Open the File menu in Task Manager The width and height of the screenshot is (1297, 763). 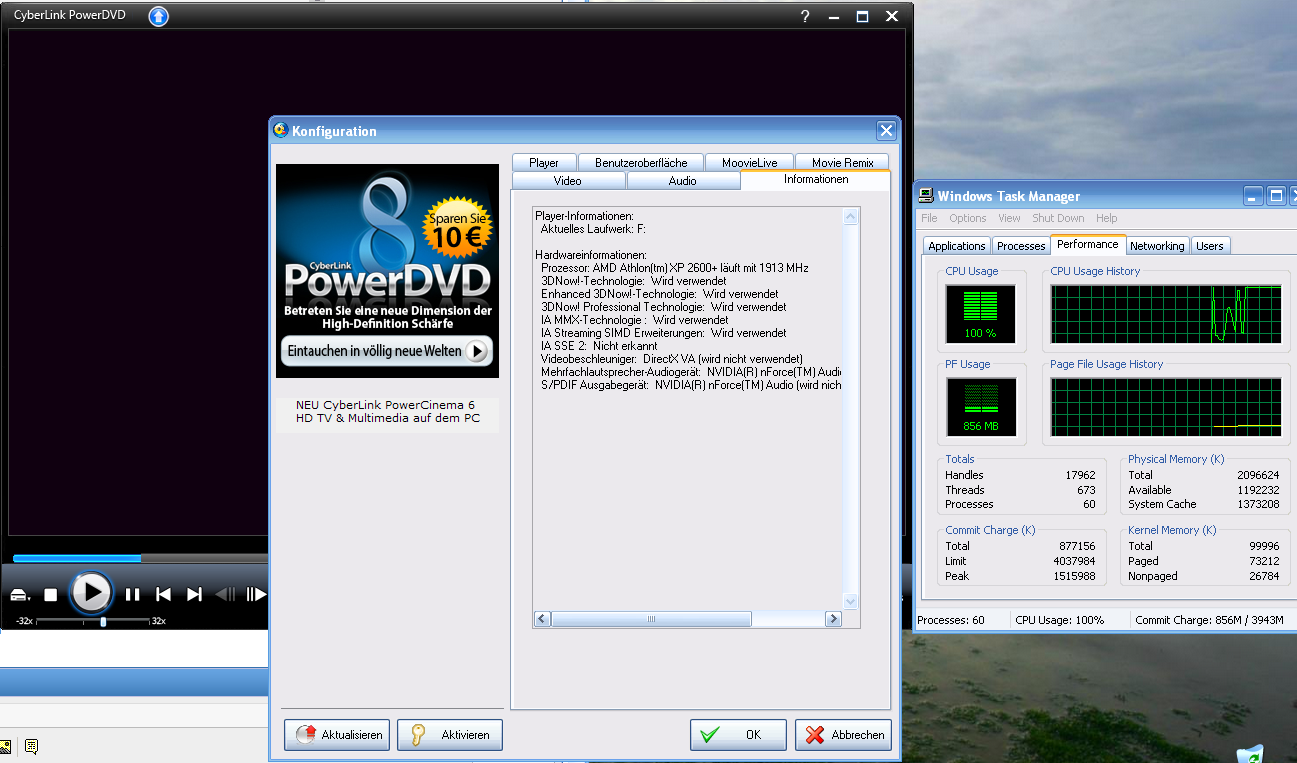click(929, 218)
